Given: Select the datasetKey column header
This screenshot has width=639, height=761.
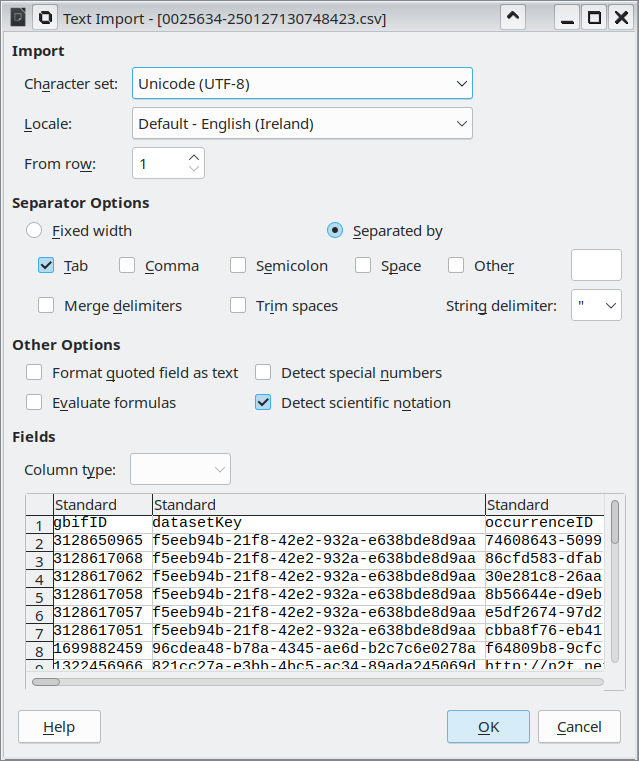Looking at the screenshot, I should (318, 505).
